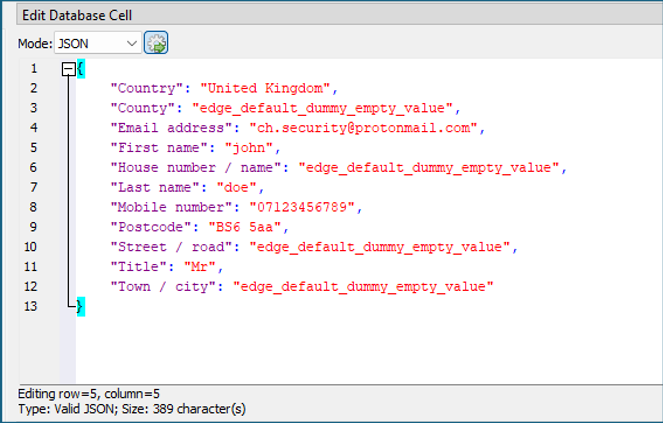
Task: Click the "Mr" value
Action: pos(200,267)
